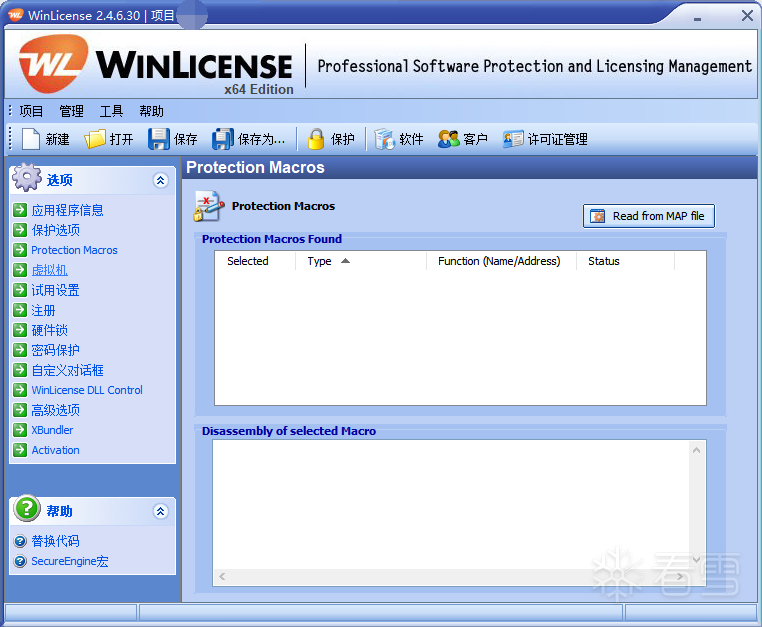Click the green arrow beside XBundler
This screenshot has height=627, width=762.
click(x=20, y=430)
